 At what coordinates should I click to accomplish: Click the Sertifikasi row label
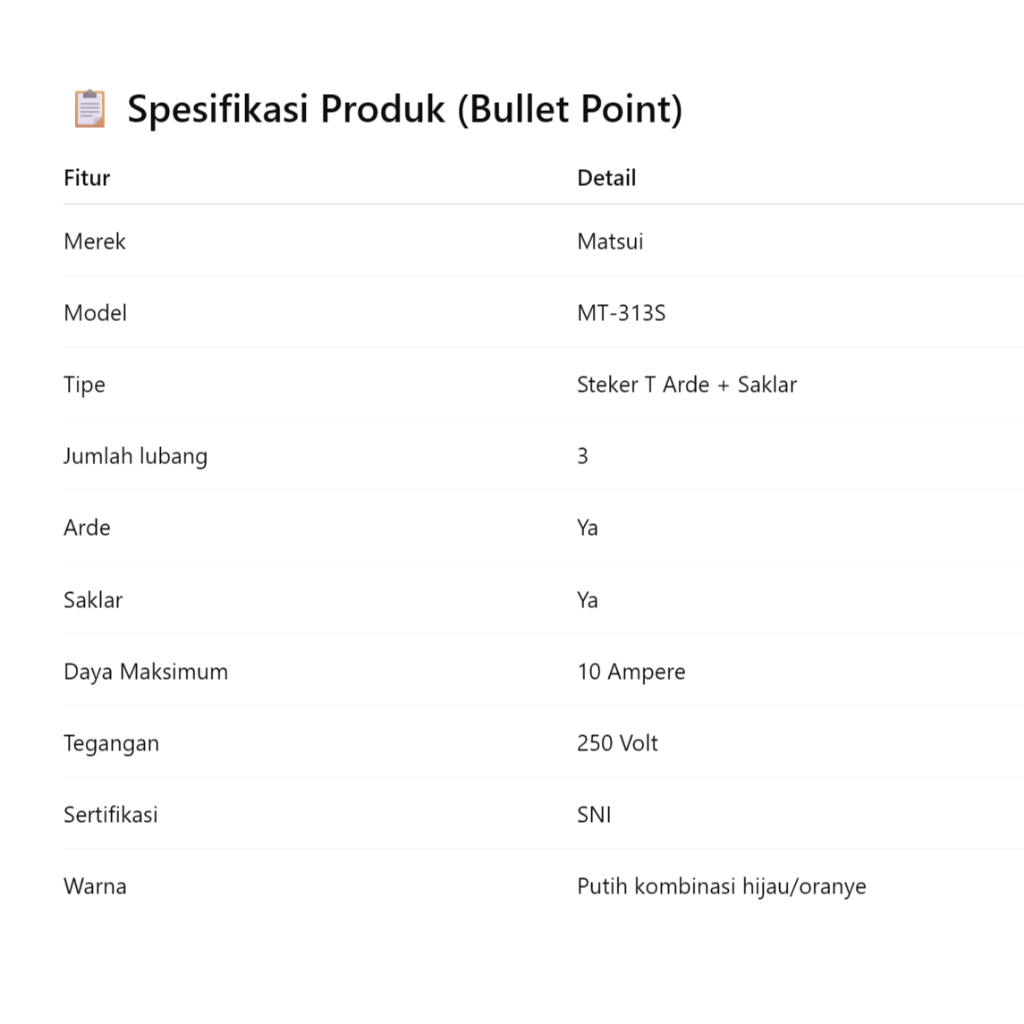(110, 815)
